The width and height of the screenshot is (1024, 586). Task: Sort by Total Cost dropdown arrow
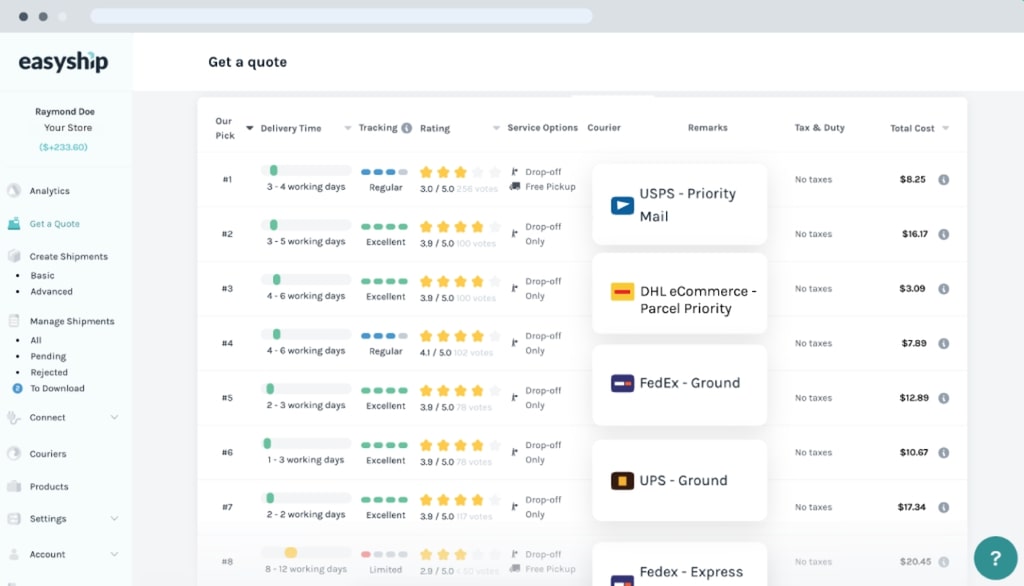coord(945,128)
